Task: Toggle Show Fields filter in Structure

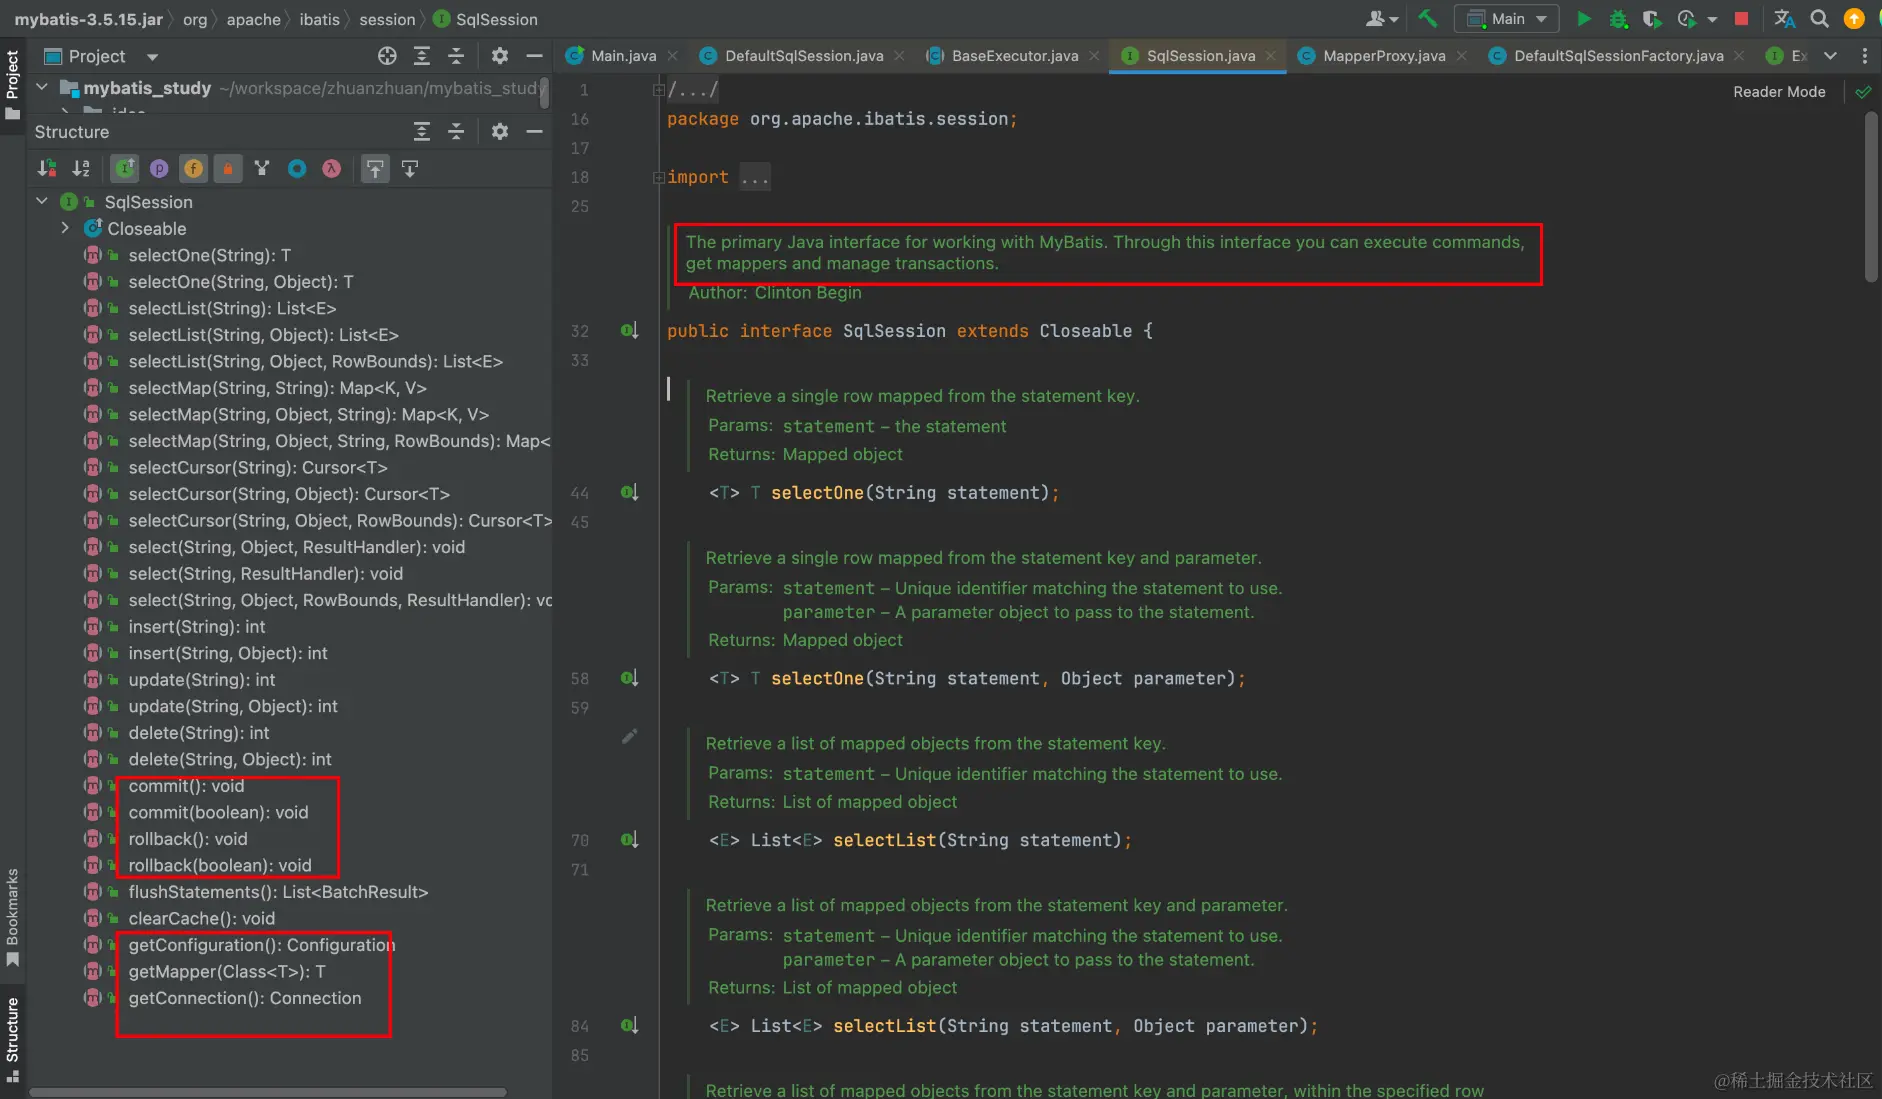Action: (193, 169)
